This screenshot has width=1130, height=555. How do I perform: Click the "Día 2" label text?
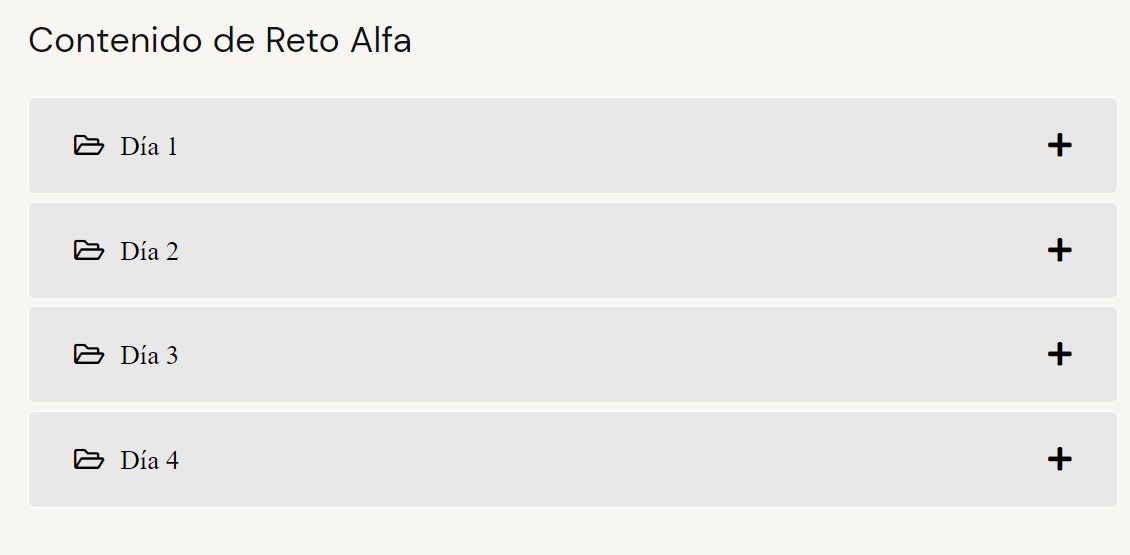(149, 252)
